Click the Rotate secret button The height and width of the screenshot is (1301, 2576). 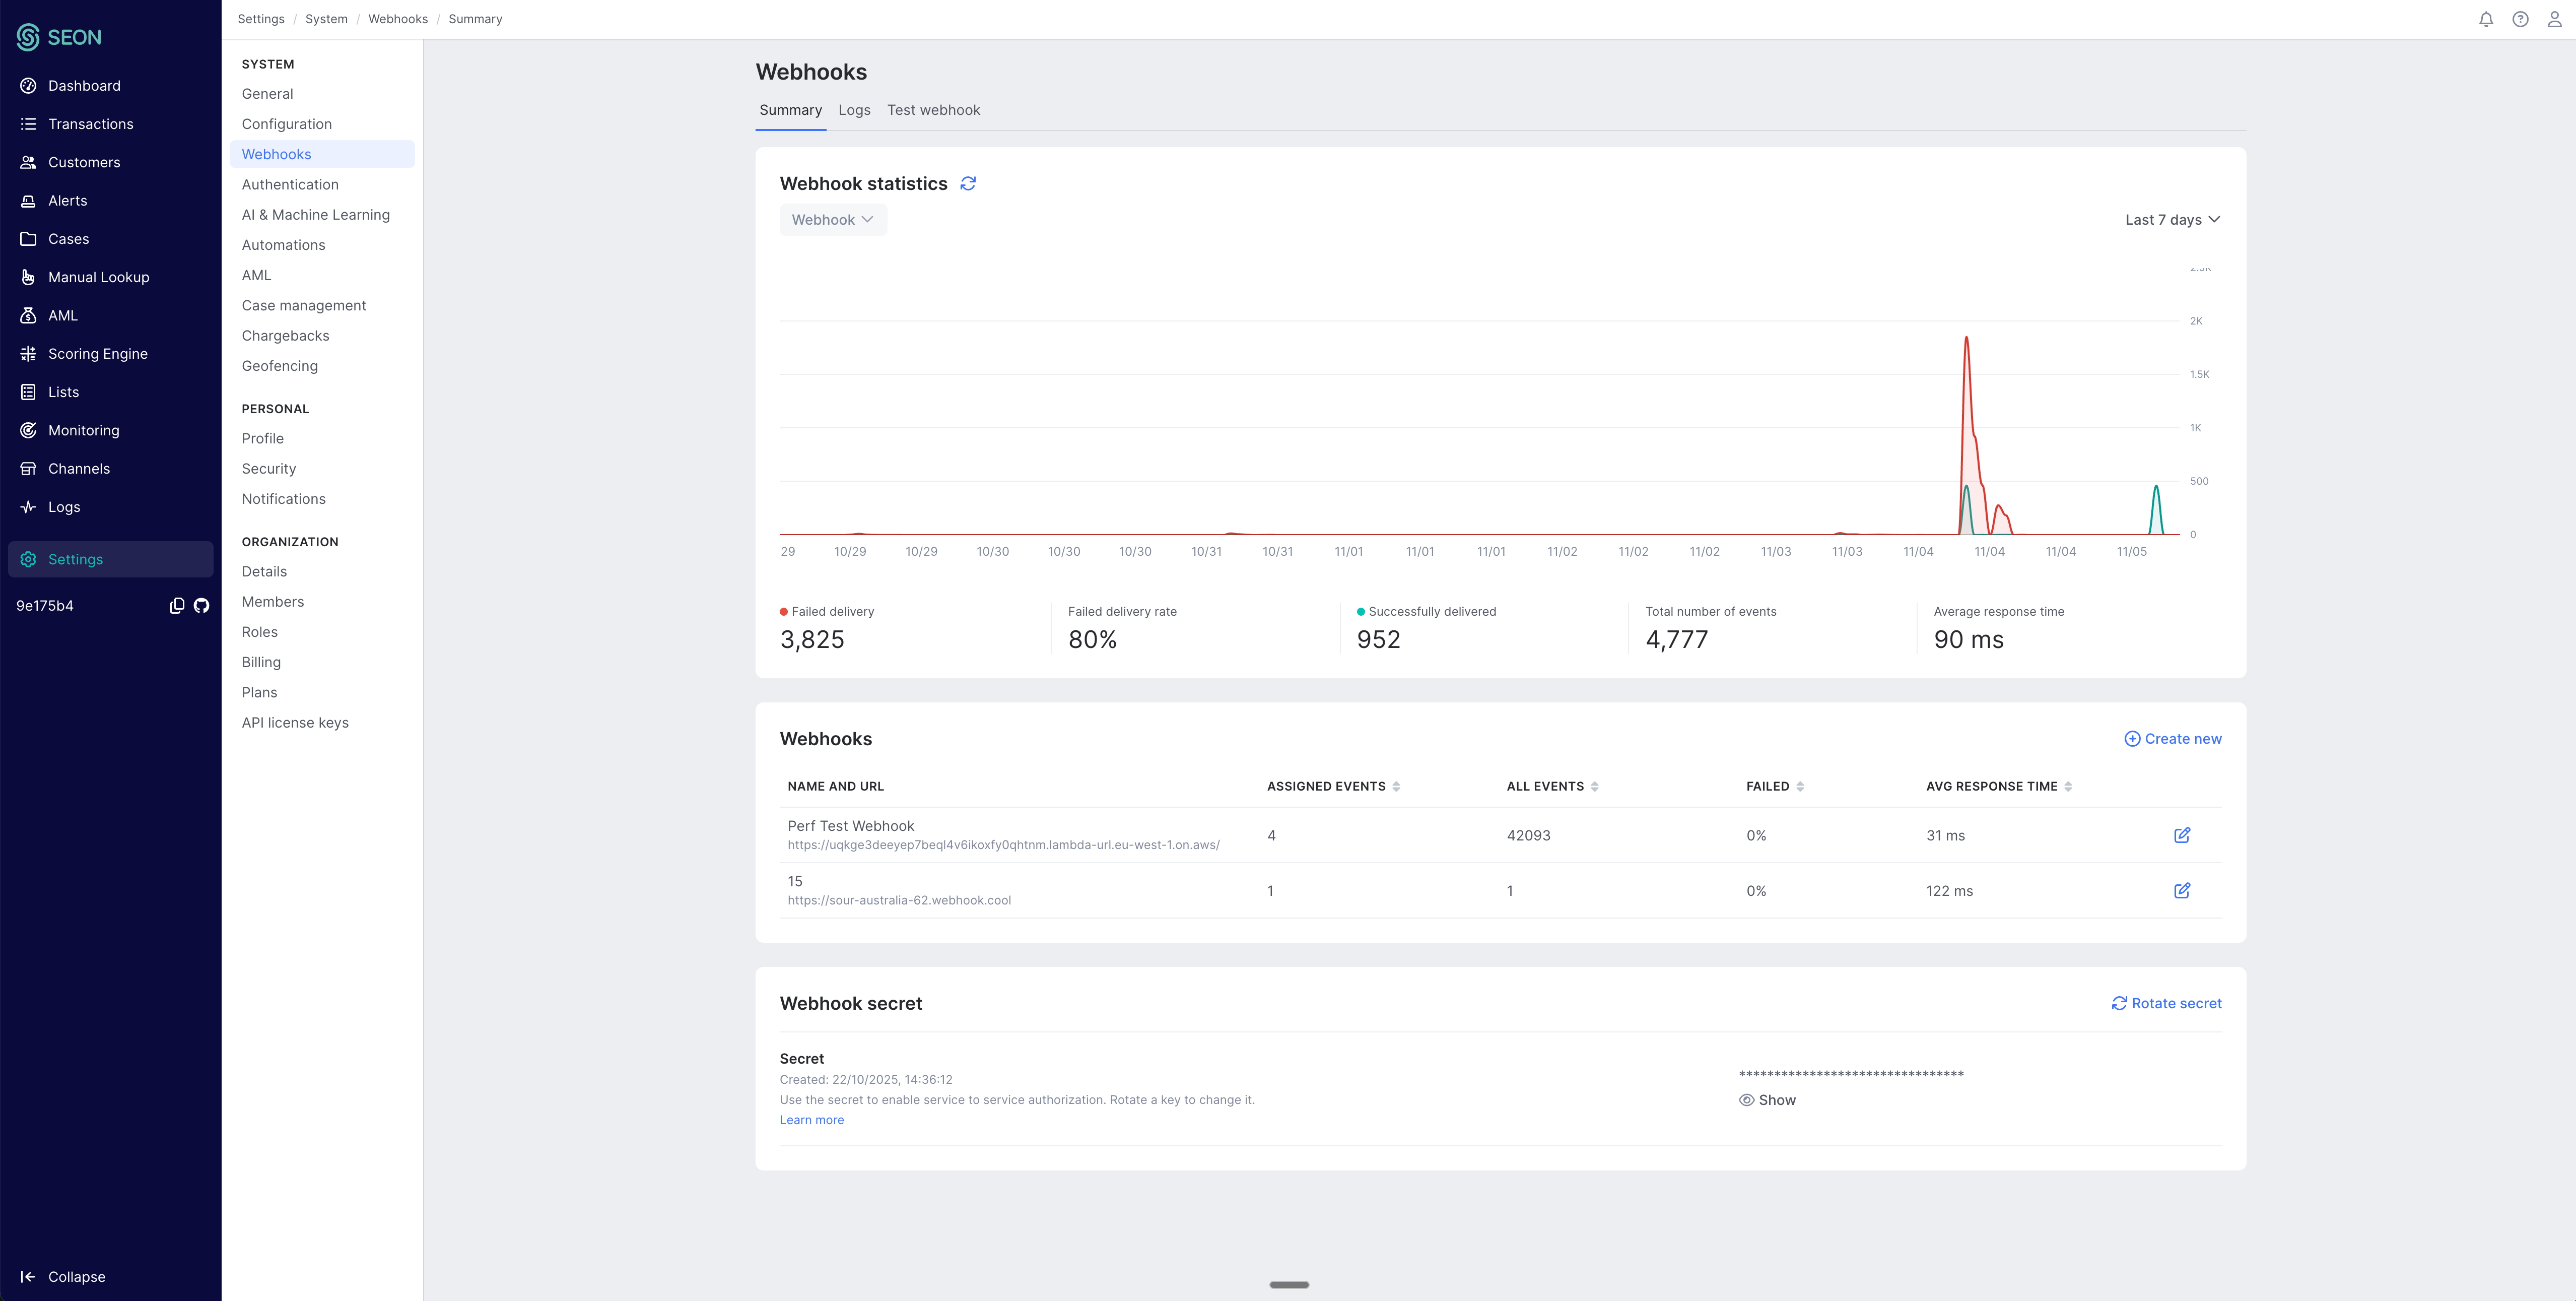point(2166,1003)
